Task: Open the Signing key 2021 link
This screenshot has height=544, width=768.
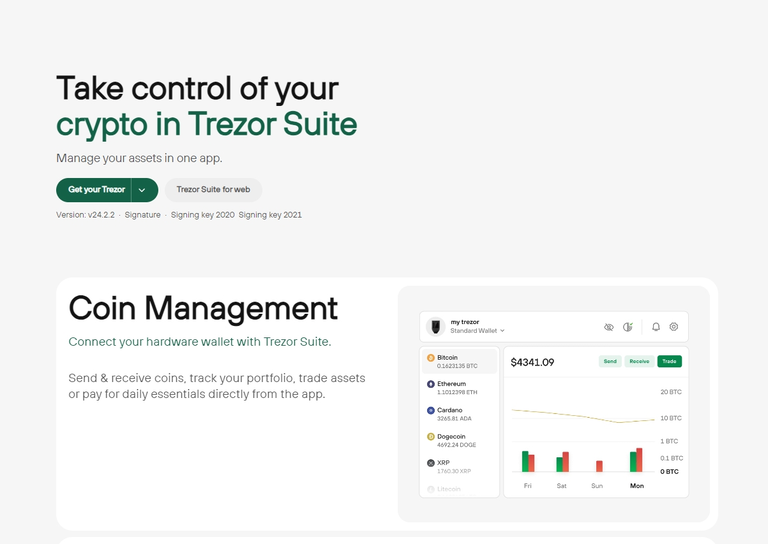Action: [270, 215]
